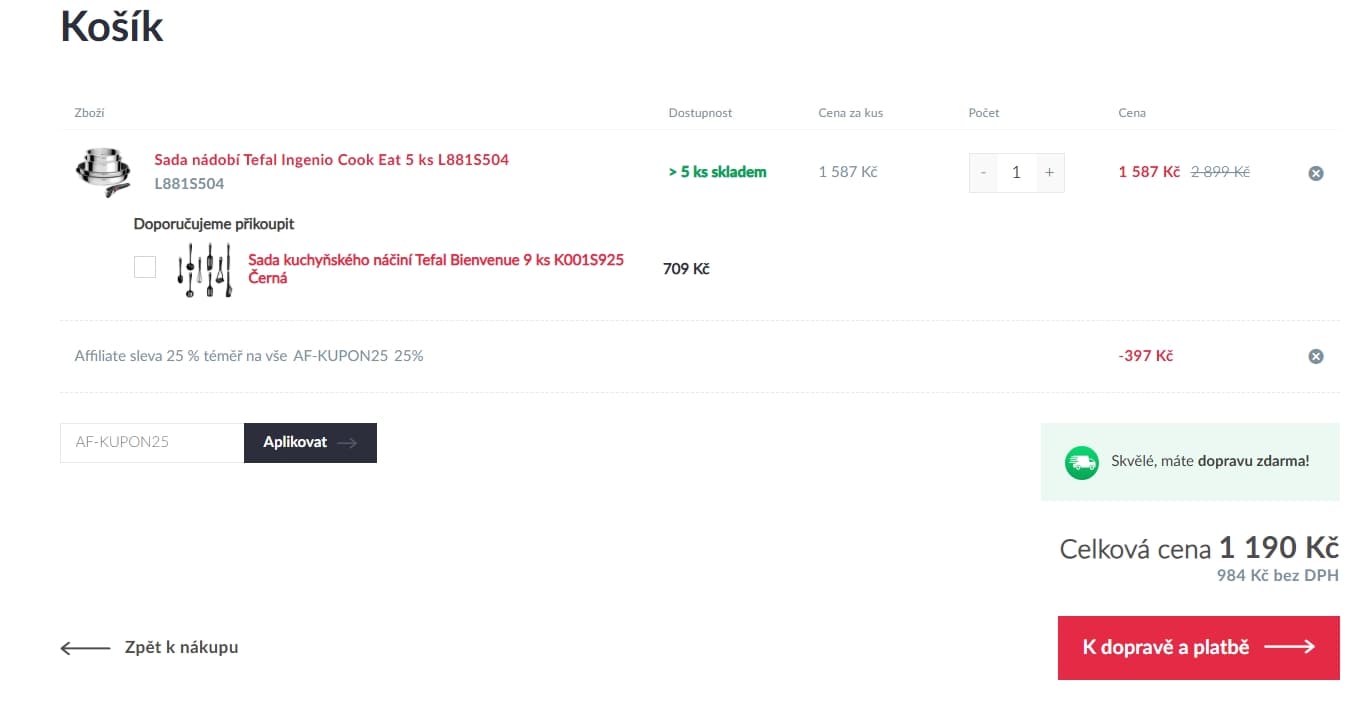Click the Tefal Ingenio pots thumbnail
The image size is (1350, 705).
tap(103, 172)
